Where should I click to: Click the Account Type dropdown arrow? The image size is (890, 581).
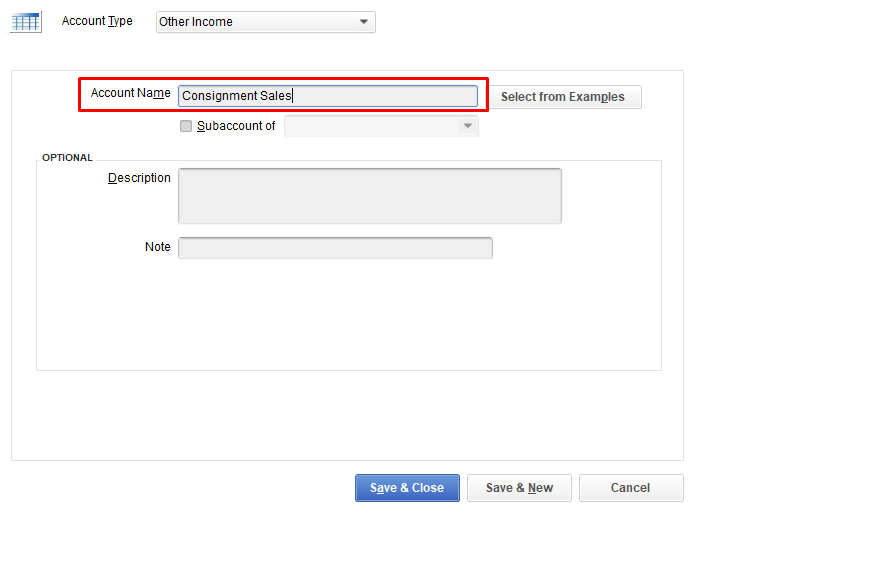(x=364, y=22)
